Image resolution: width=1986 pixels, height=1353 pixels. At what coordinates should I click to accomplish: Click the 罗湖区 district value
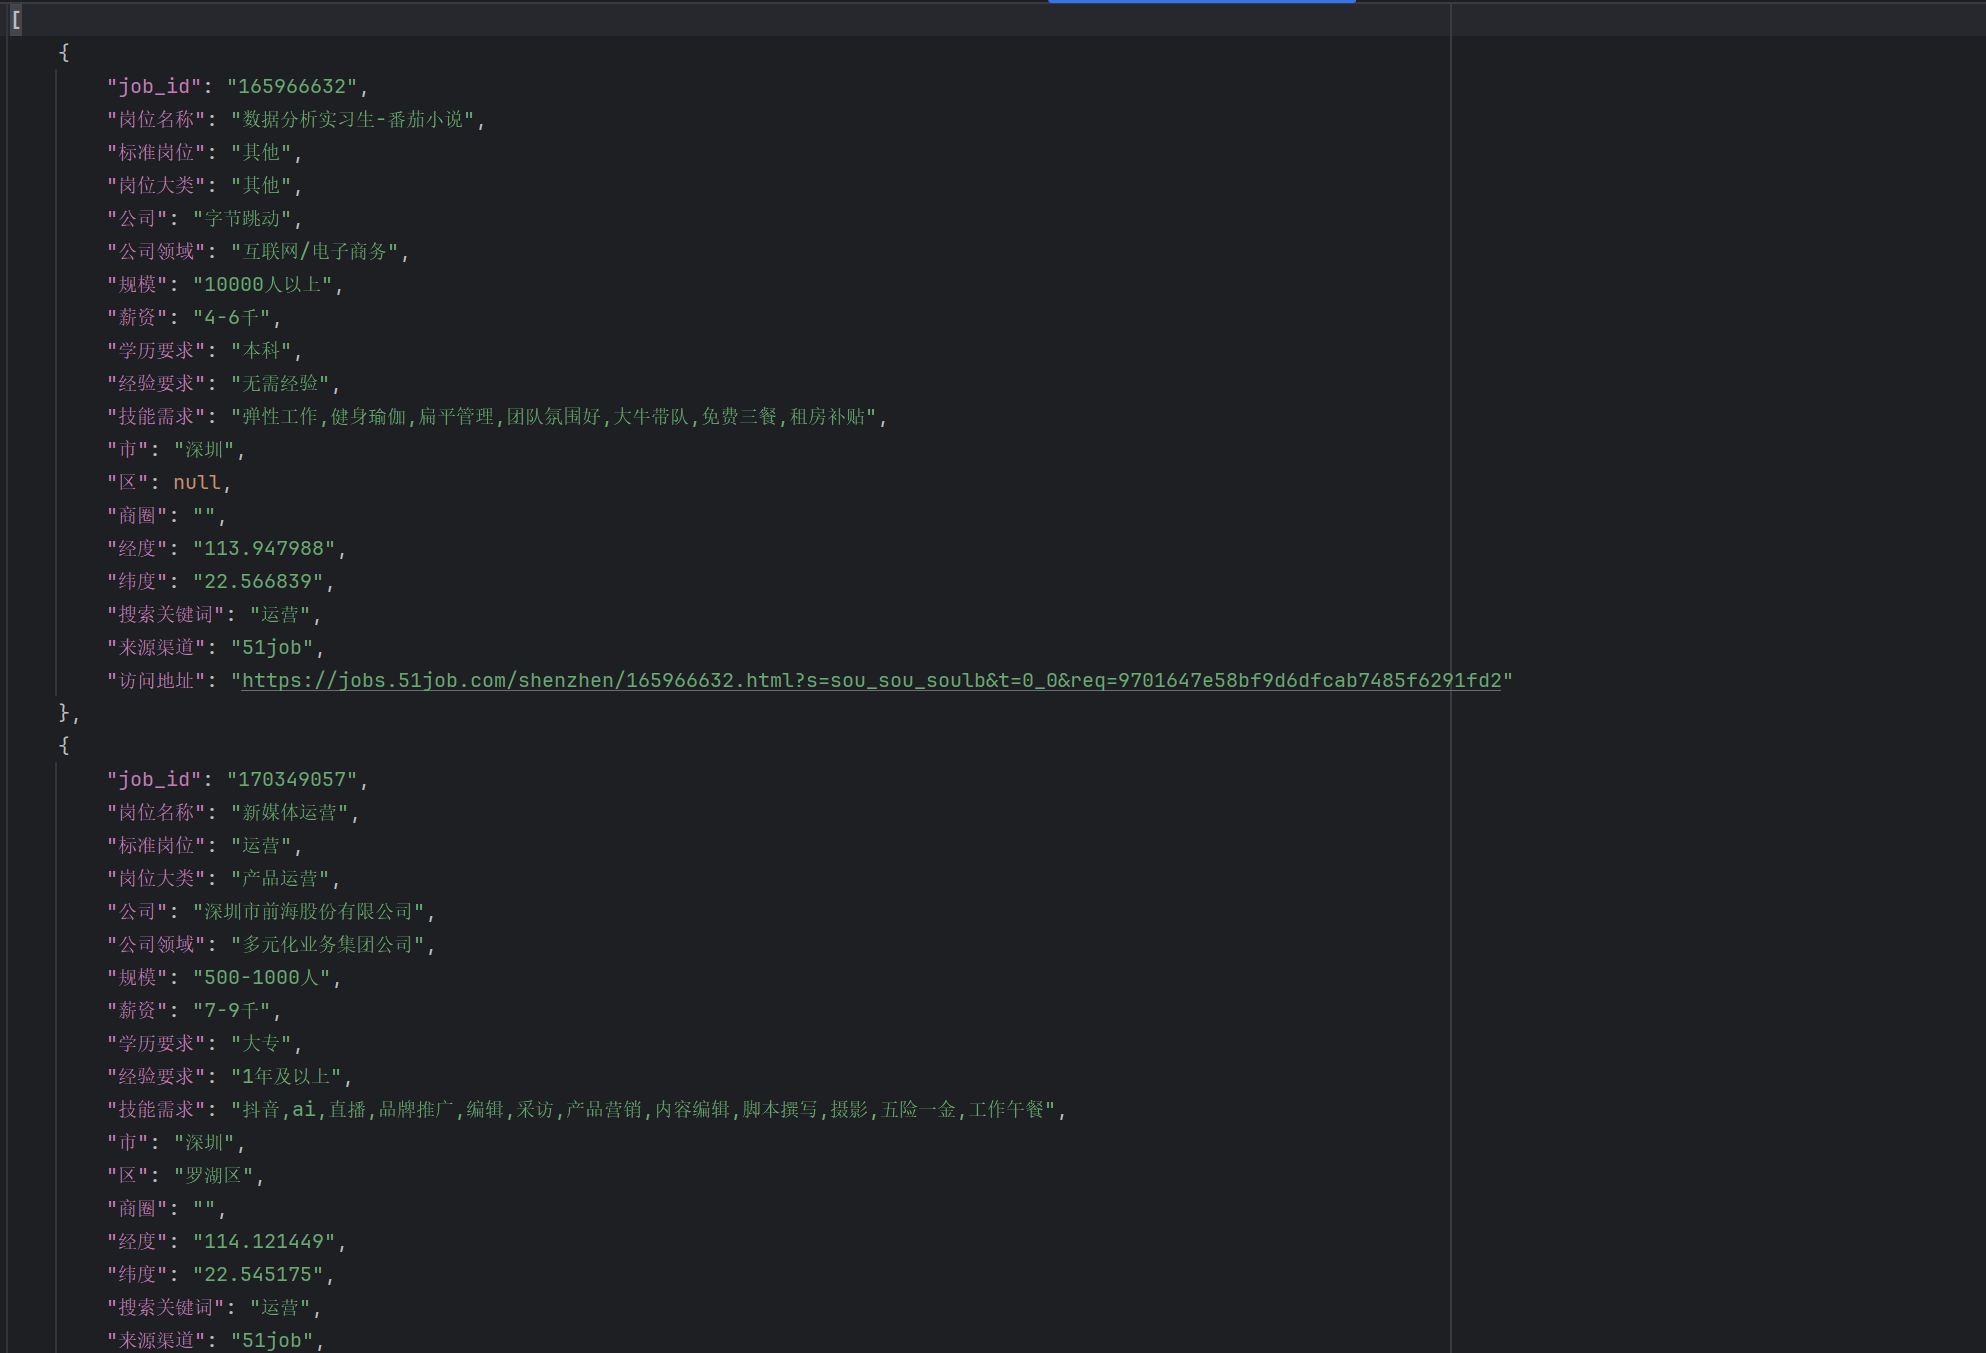click(x=213, y=1175)
